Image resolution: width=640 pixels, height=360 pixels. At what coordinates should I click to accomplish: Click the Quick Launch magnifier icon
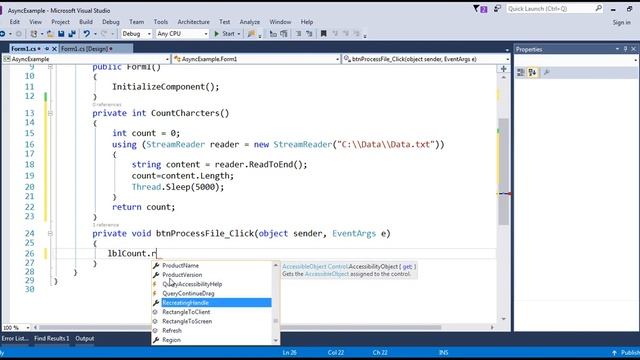click(x=598, y=8)
